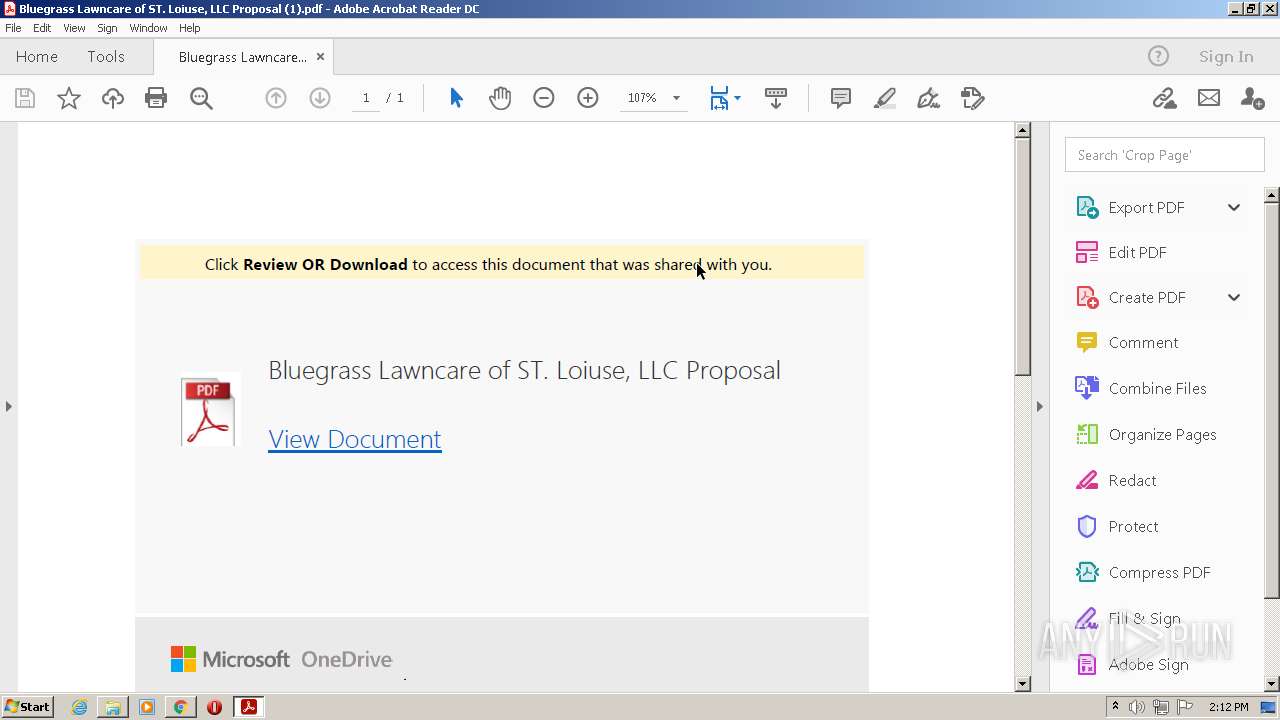Open the Help question mark icon
Image resolution: width=1280 pixels, height=720 pixels.
point(1158,56)
